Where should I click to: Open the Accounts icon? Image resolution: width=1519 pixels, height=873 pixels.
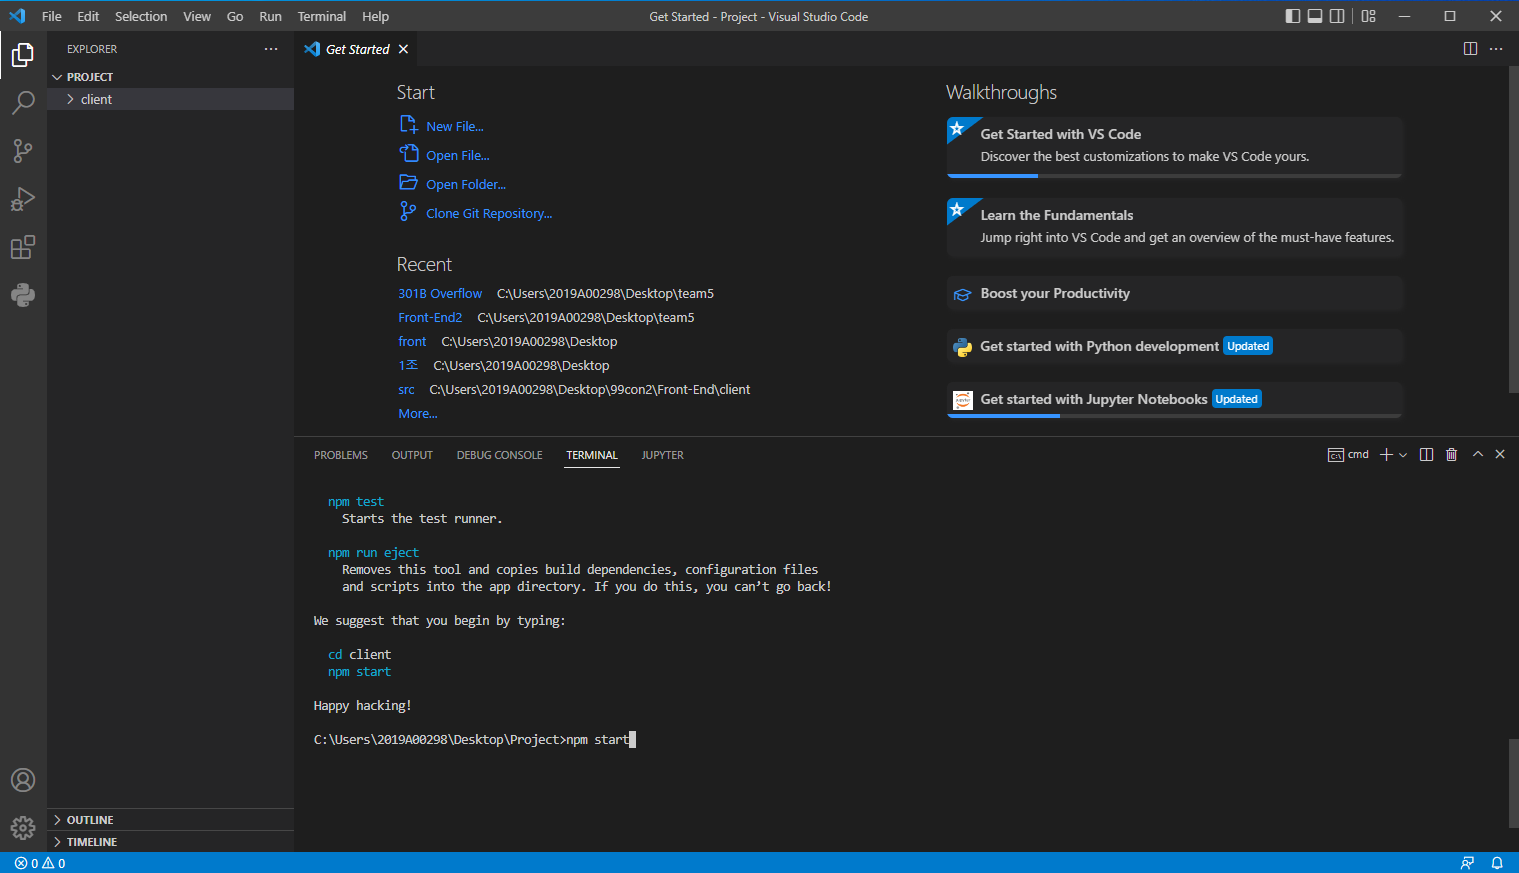[x=23, y=780]
